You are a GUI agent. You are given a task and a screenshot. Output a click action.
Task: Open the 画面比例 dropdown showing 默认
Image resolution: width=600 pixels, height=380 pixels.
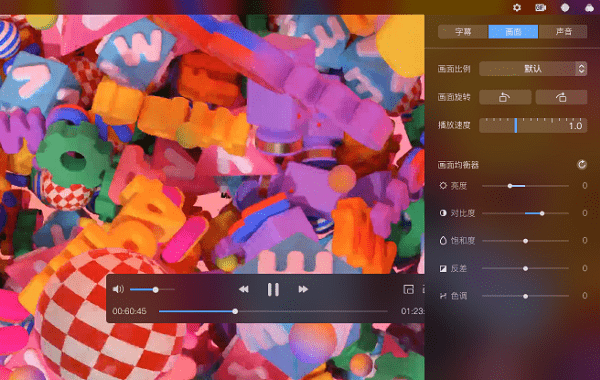[533, 69]
